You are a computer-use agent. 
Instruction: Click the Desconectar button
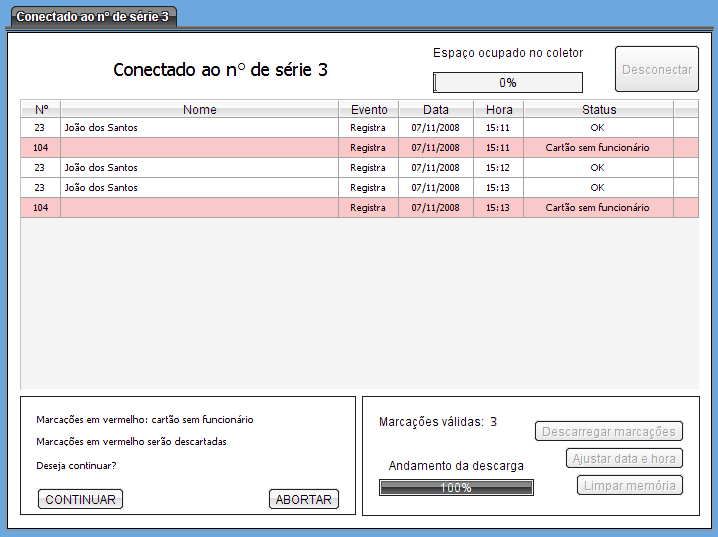656,70
